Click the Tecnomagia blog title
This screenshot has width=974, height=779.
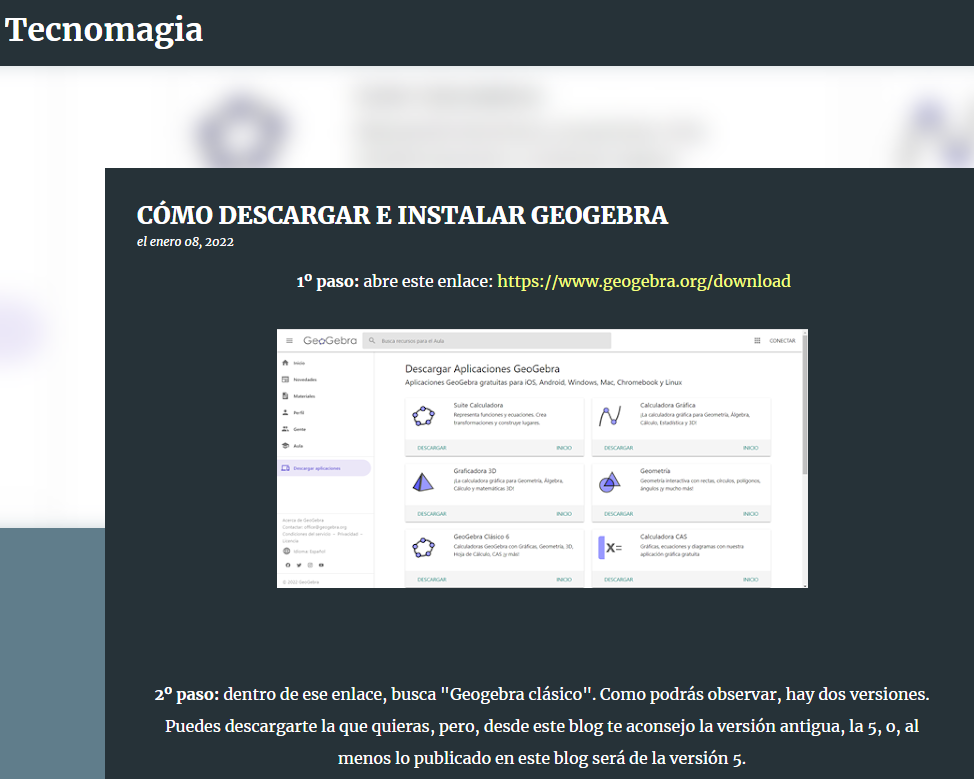click(x=104, y=30)
